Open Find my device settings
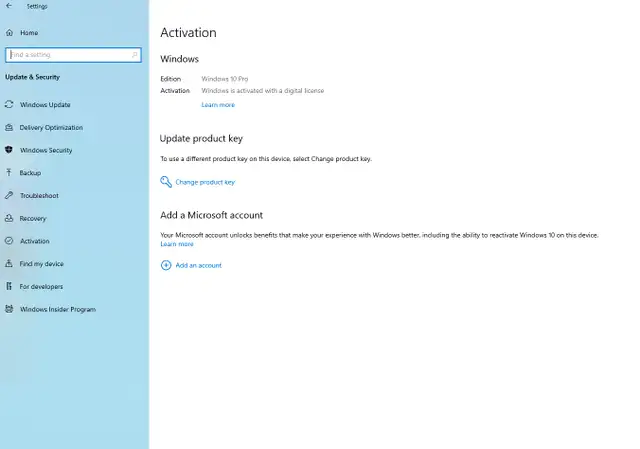640x449 pixels. point(42,264)
